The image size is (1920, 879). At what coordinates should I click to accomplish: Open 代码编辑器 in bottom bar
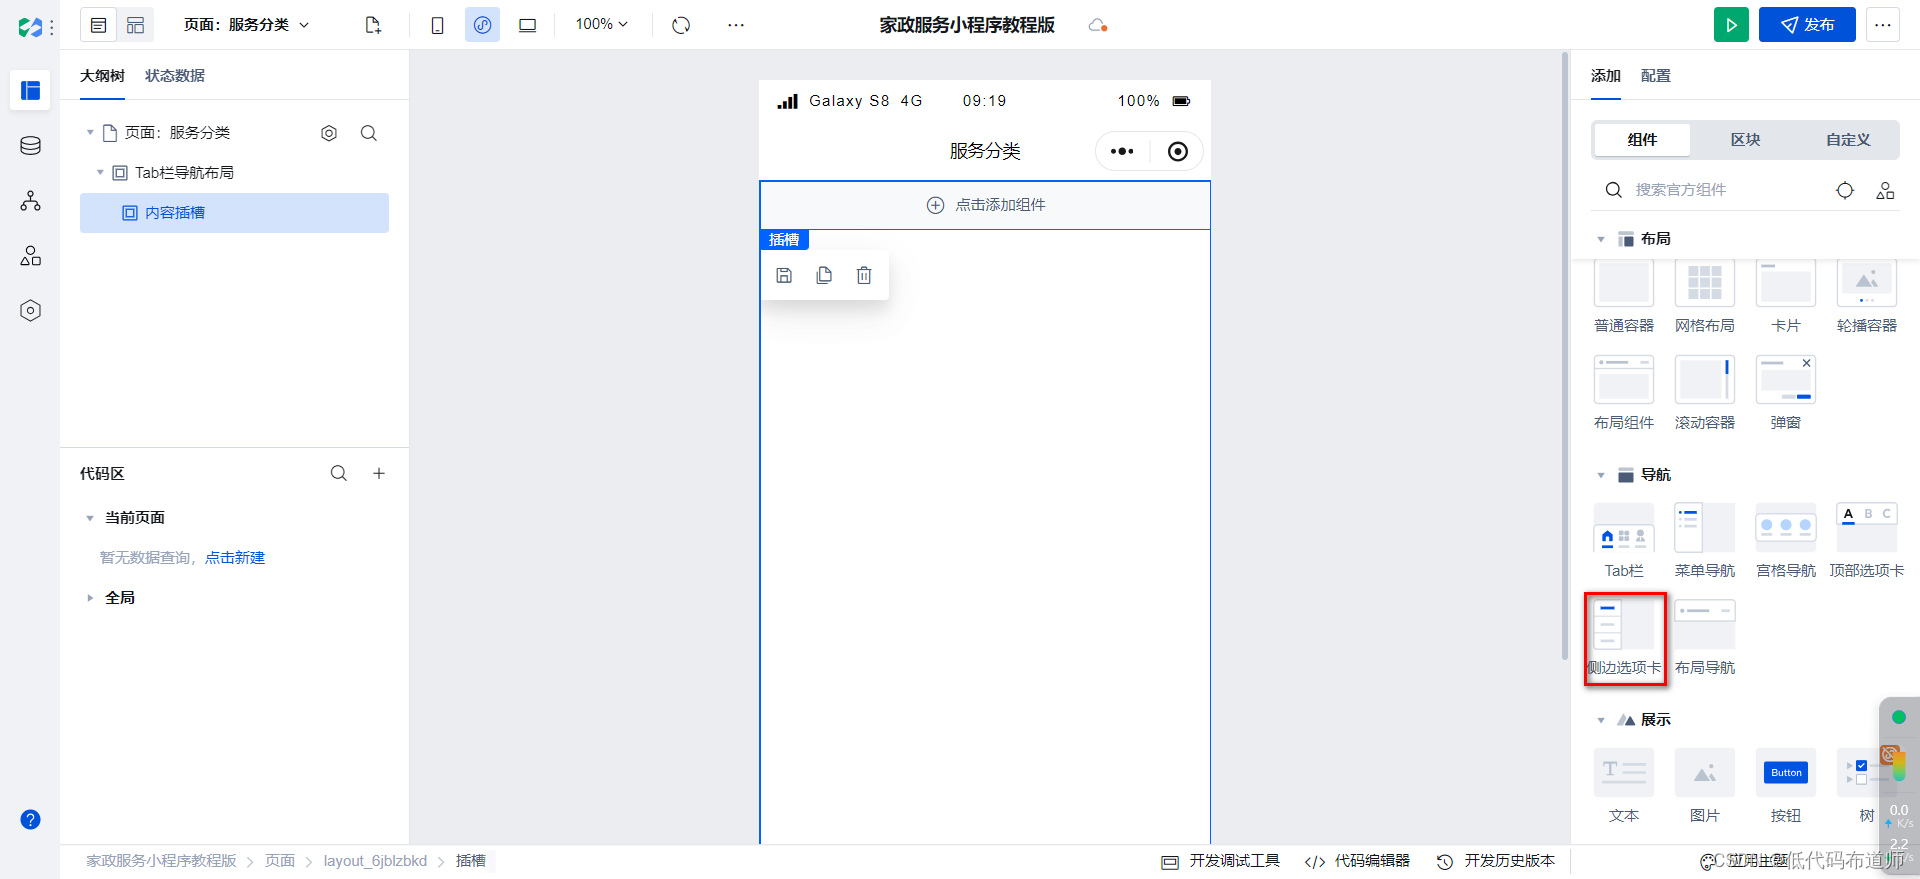click(1357, 861)
